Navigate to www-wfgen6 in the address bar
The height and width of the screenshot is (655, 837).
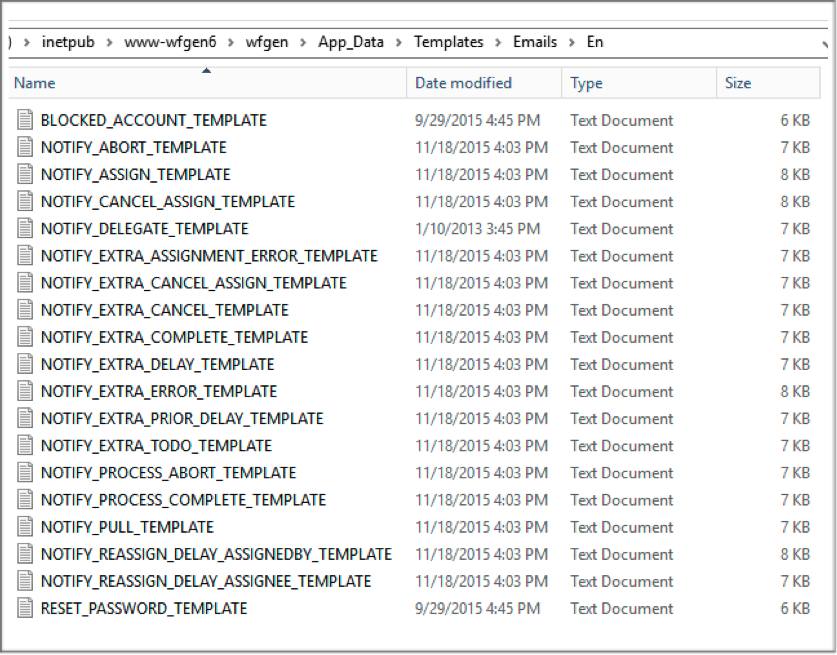pos(170,42)
